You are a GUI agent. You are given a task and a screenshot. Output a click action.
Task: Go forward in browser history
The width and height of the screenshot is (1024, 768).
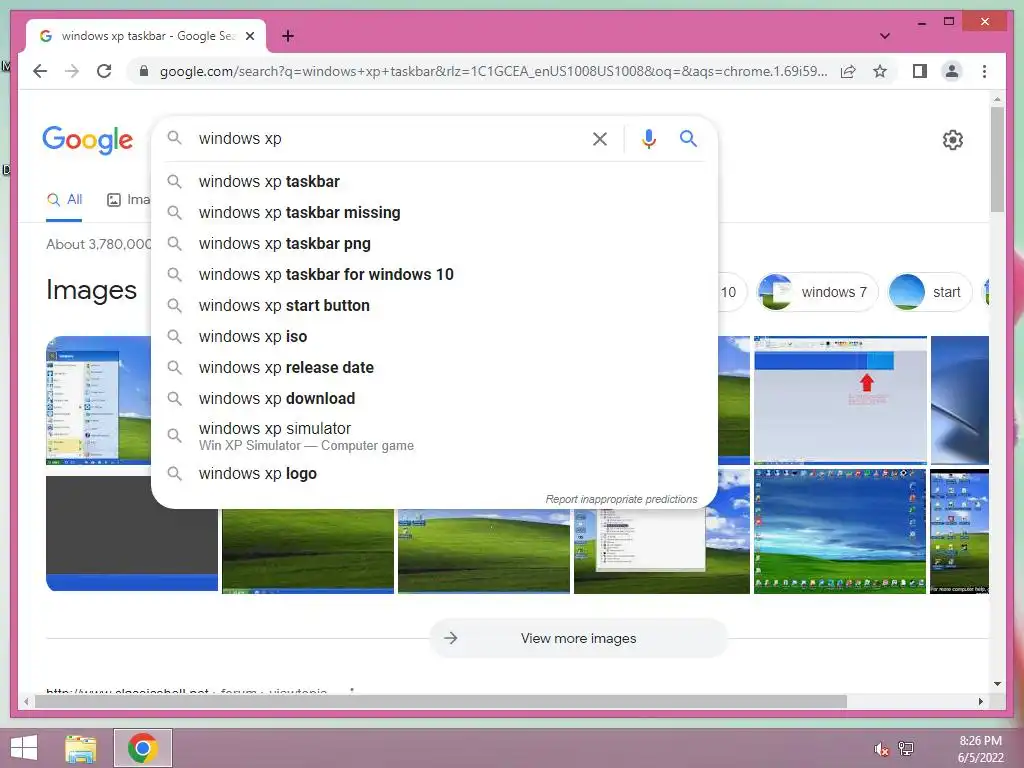[x=72, y=71]
